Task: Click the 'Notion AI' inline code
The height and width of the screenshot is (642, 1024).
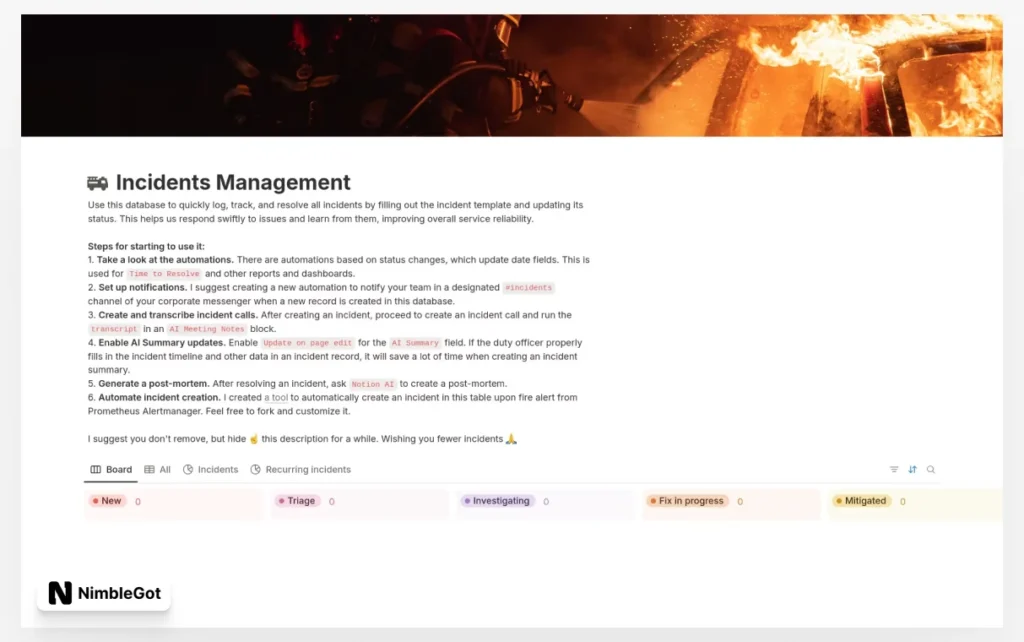Action: point(372,383)
